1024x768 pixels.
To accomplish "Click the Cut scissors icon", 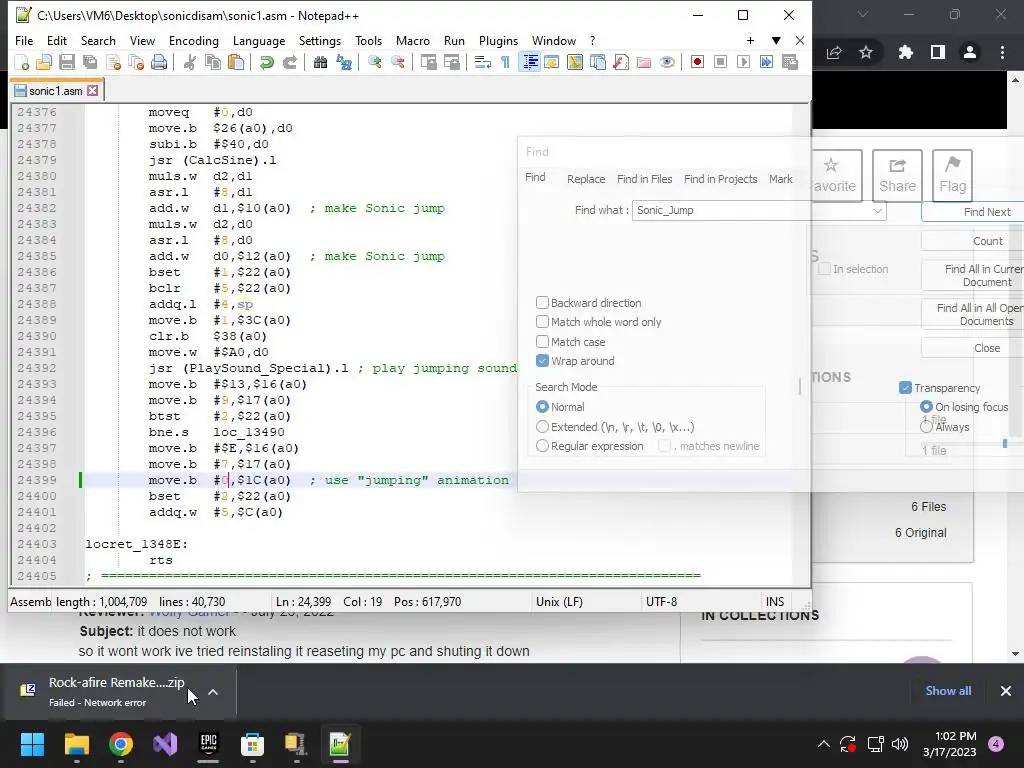I will [x=190, y=62].
